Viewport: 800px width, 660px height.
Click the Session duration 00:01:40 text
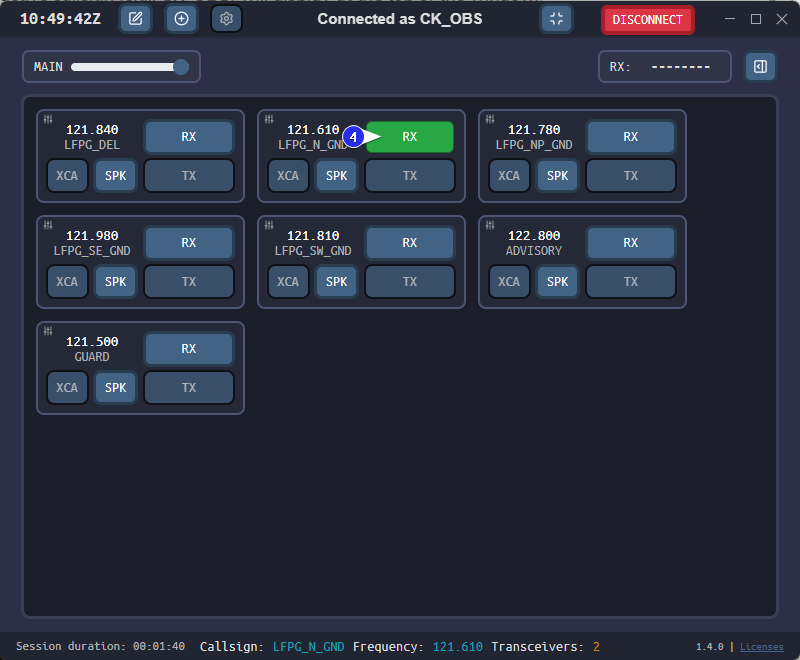click(101, 647)
